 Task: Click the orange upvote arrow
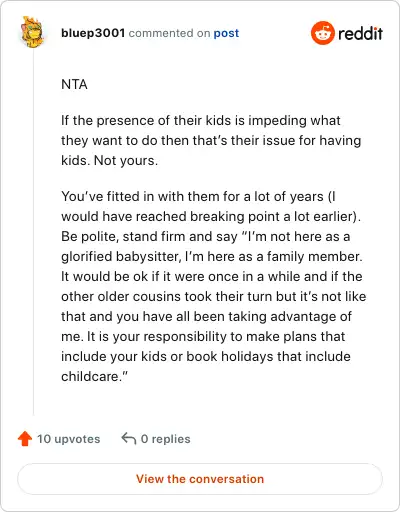coord(25,439)
